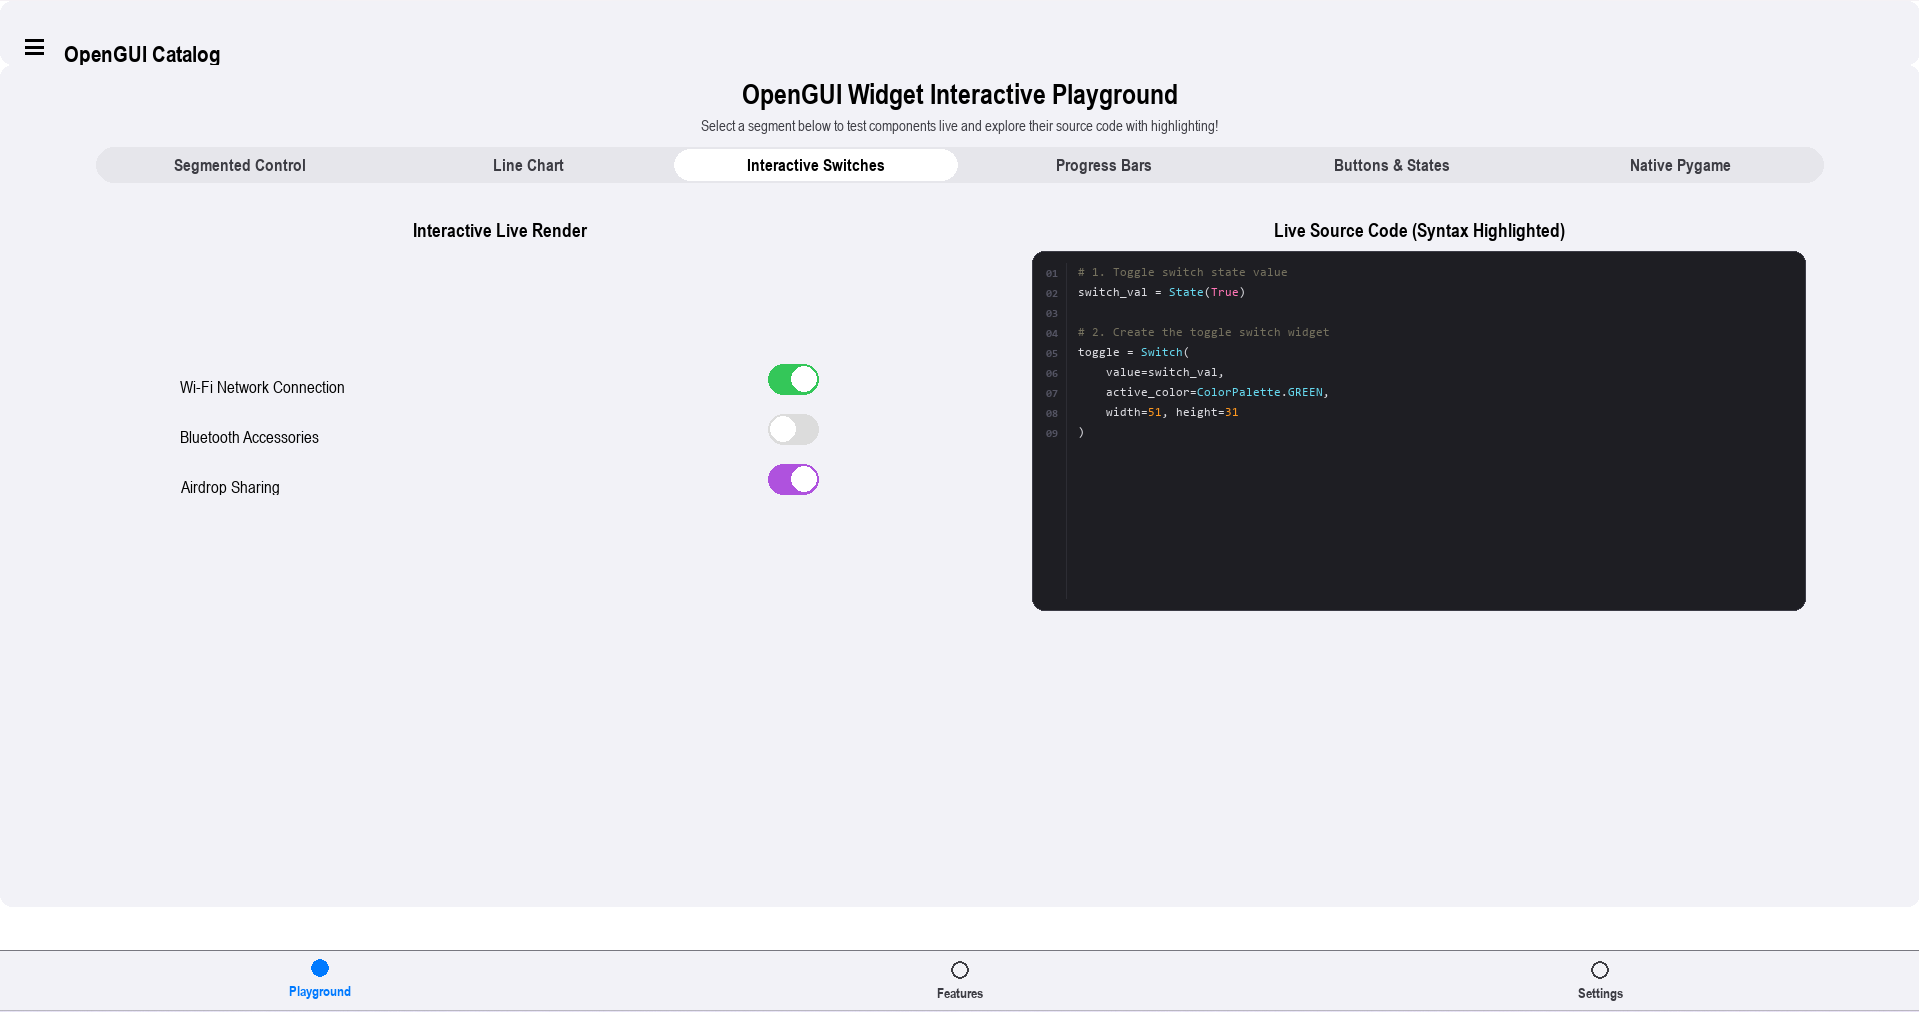1919x1012 pixels.
Task: Click the Interactive Live Render heading
Action: tap(500, 231)
